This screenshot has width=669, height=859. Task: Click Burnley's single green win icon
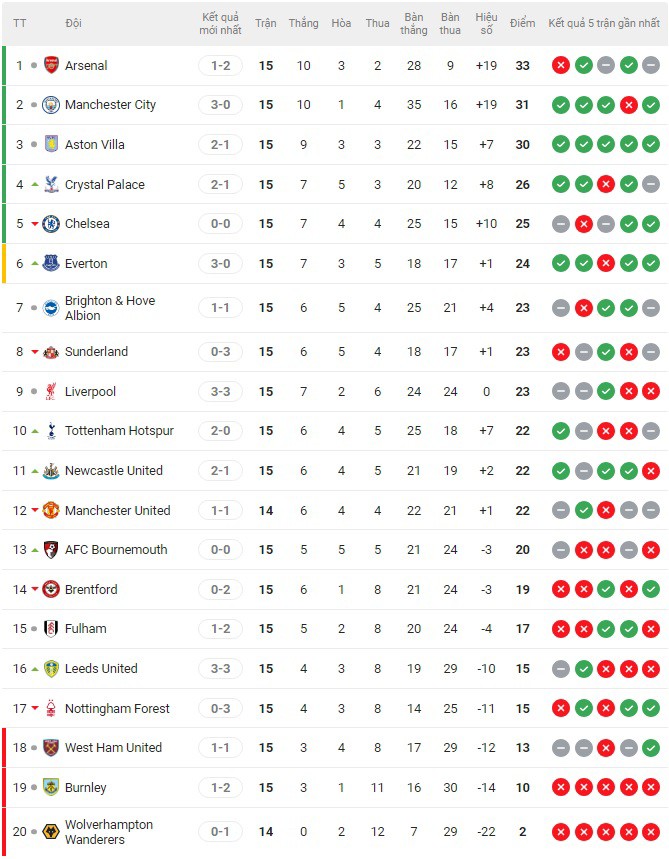tap(584, 788)
